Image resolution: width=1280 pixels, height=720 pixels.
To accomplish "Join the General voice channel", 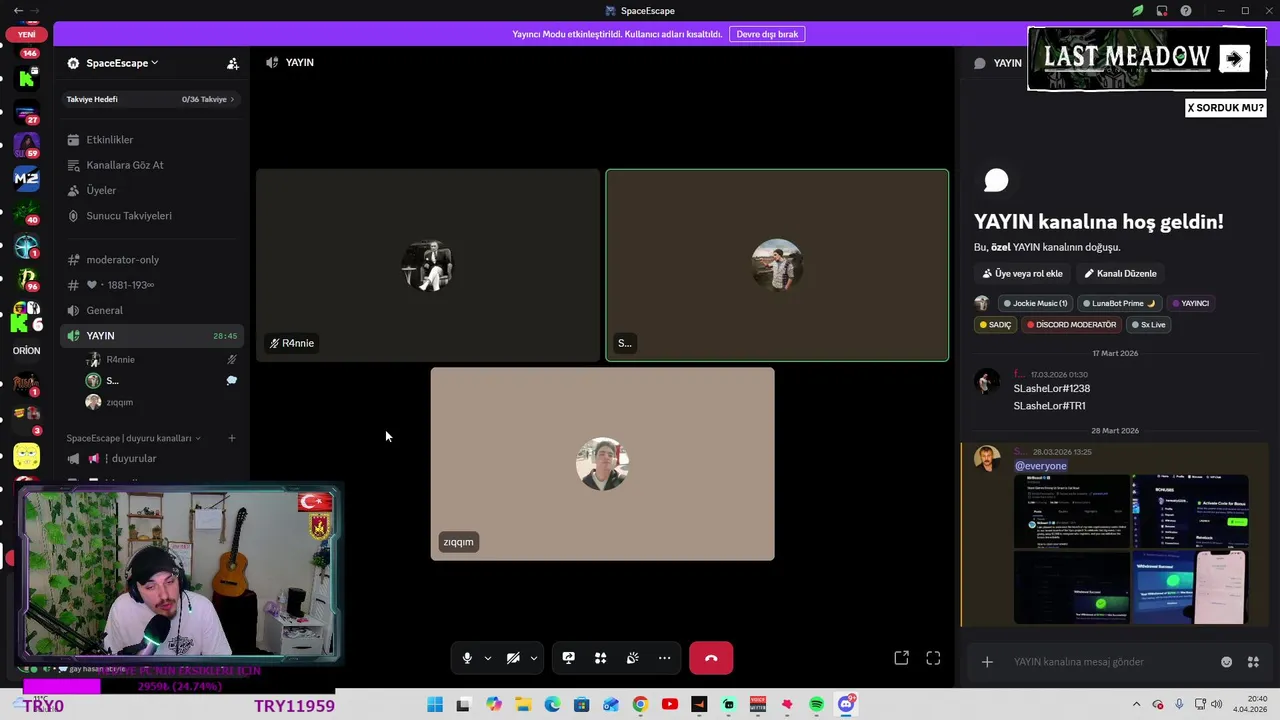I will tap(153, 310).
